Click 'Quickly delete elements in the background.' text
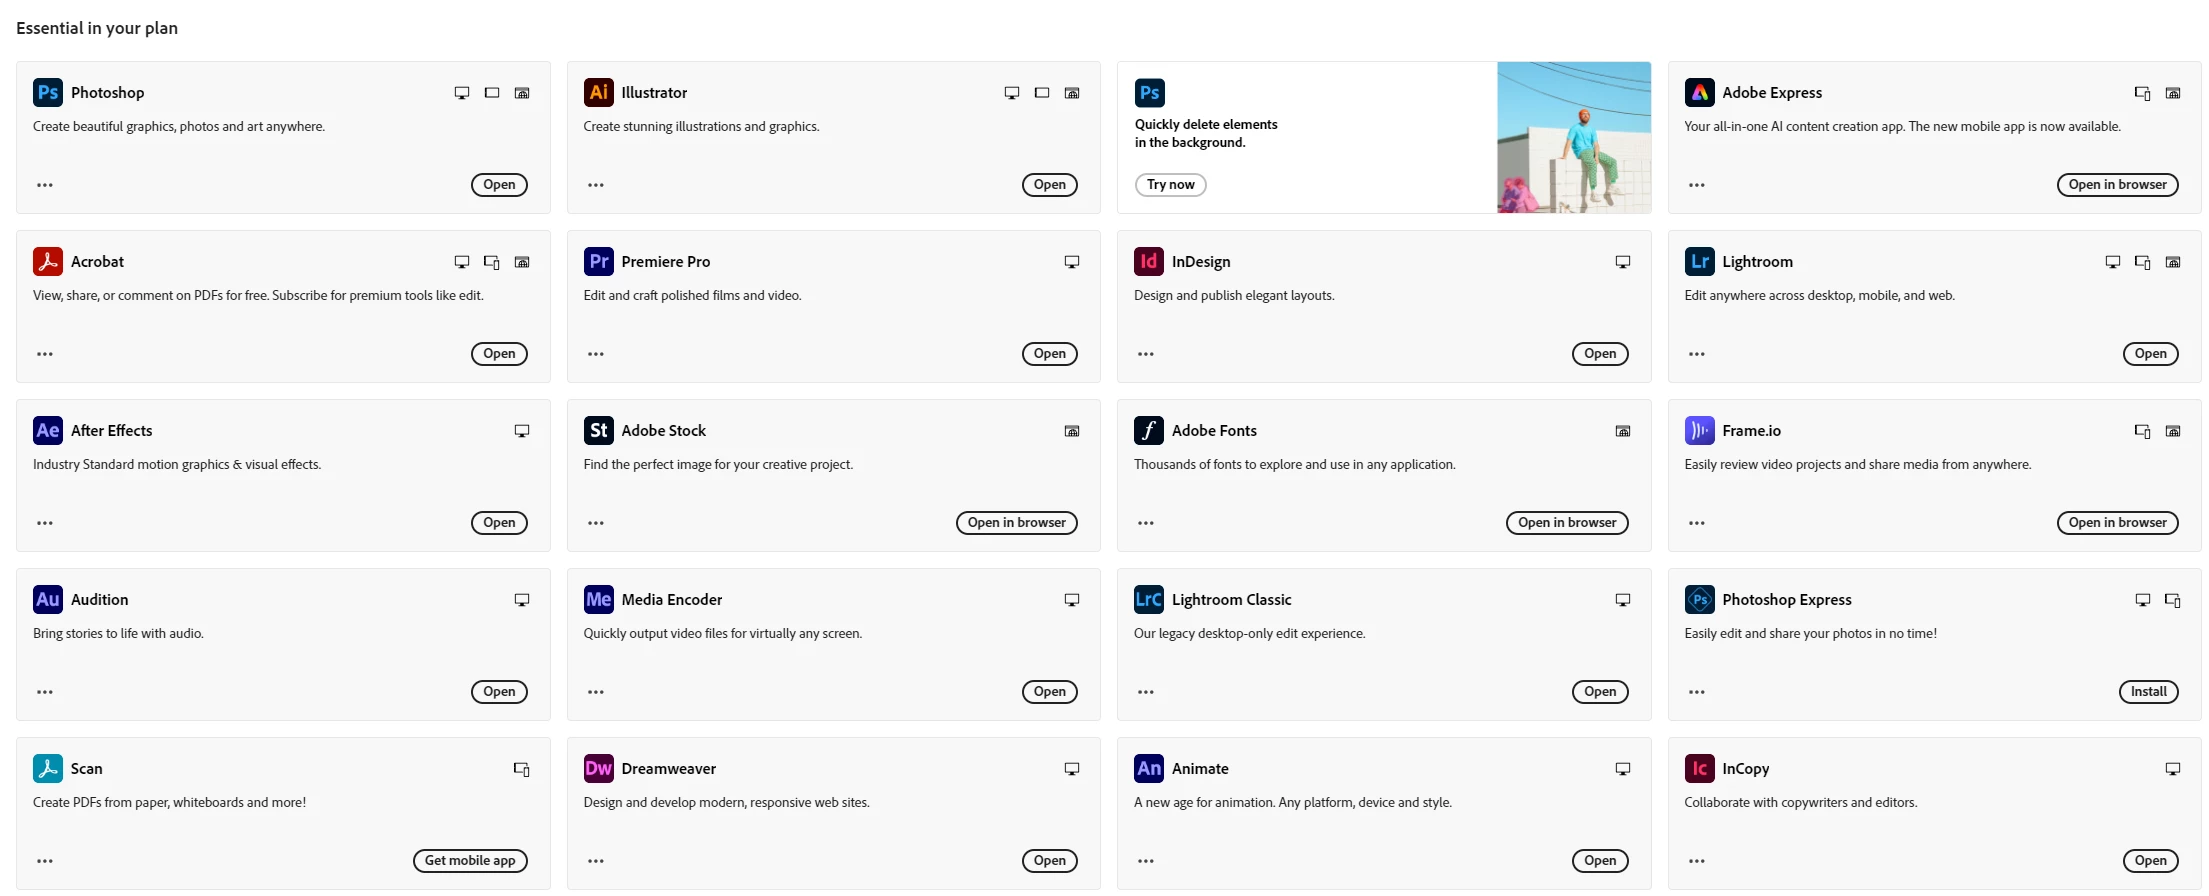The width and height of the screenshot is (2209, 896). pos(1206,133)
